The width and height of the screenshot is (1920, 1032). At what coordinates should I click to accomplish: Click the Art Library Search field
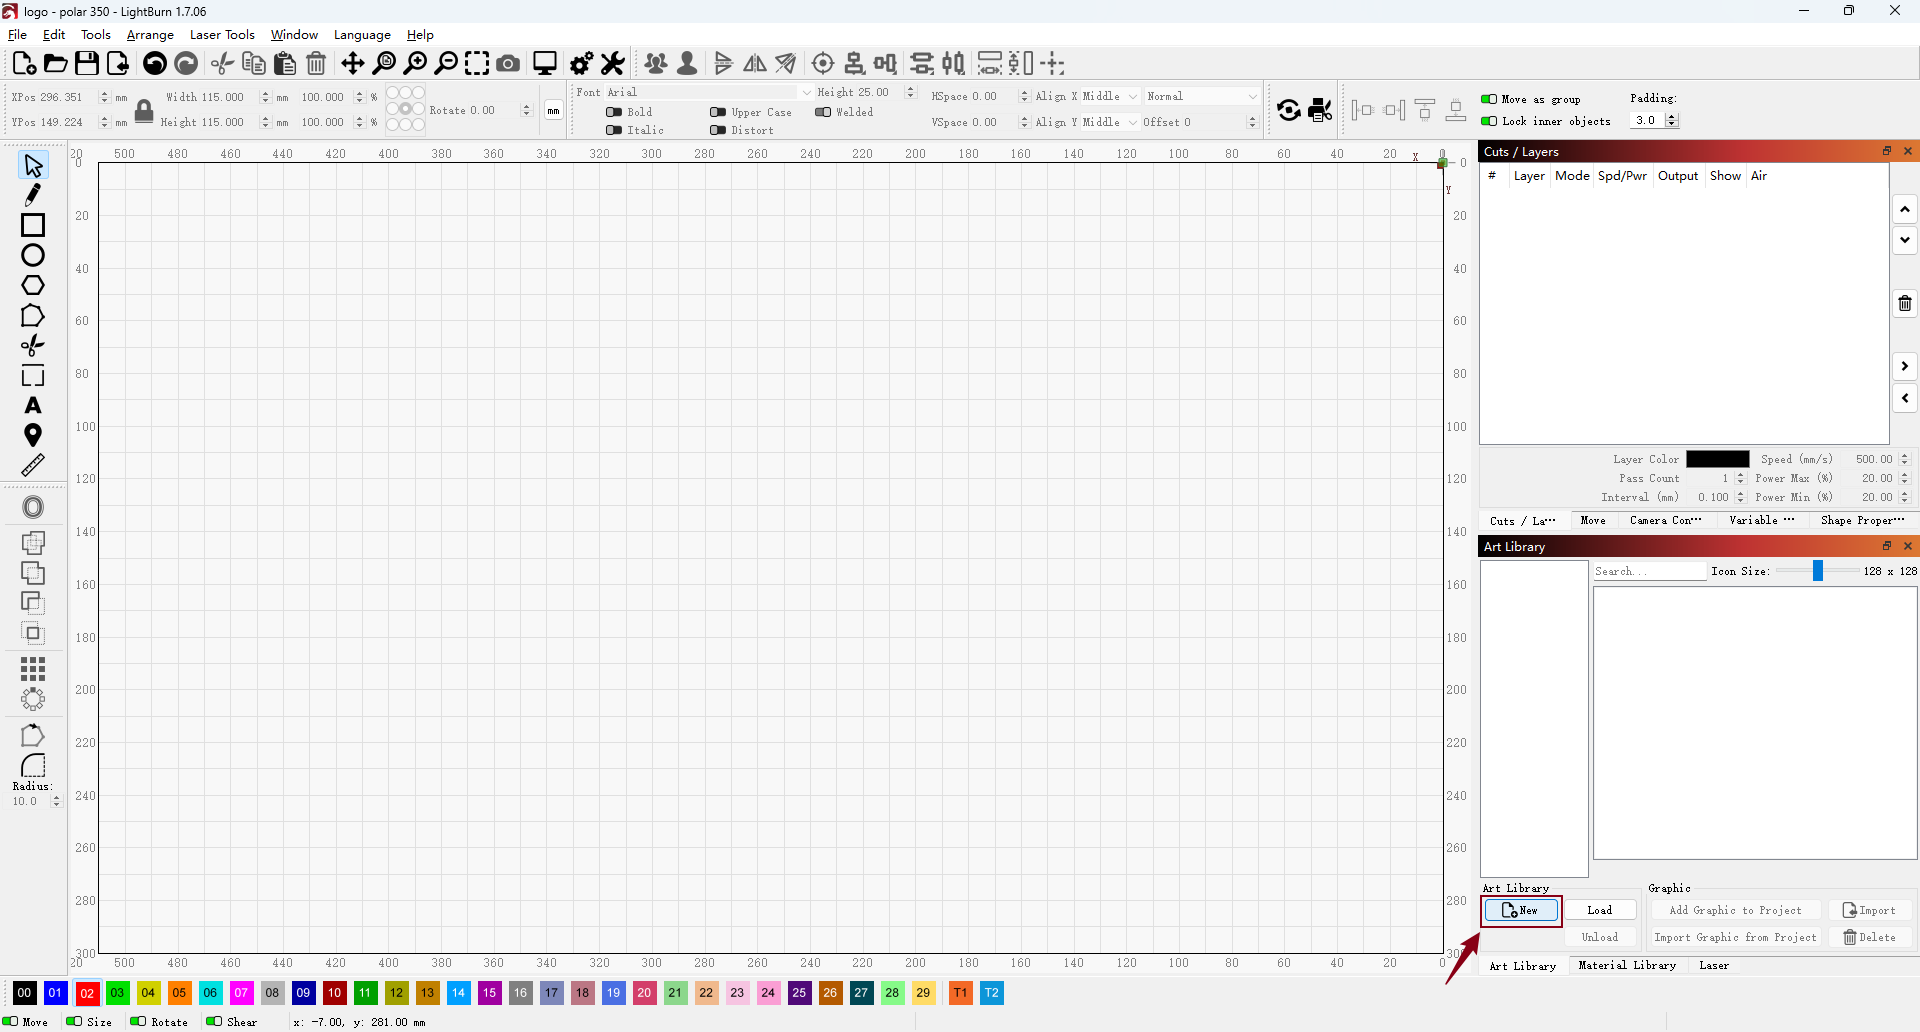1649,571
